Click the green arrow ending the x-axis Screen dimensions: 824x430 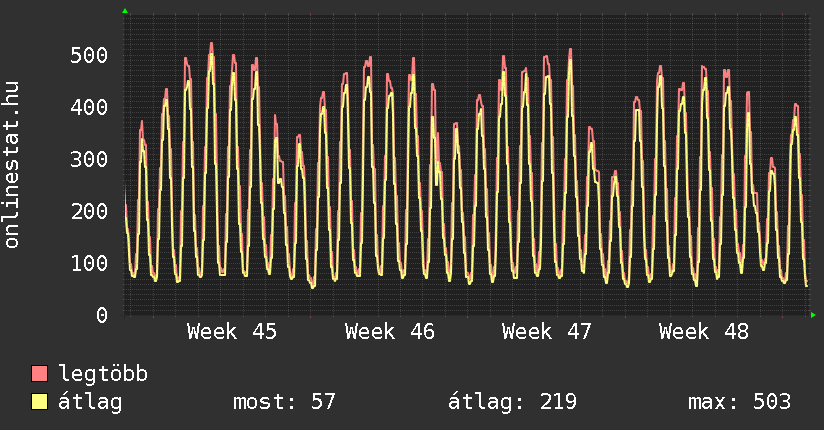click(814, 315)
